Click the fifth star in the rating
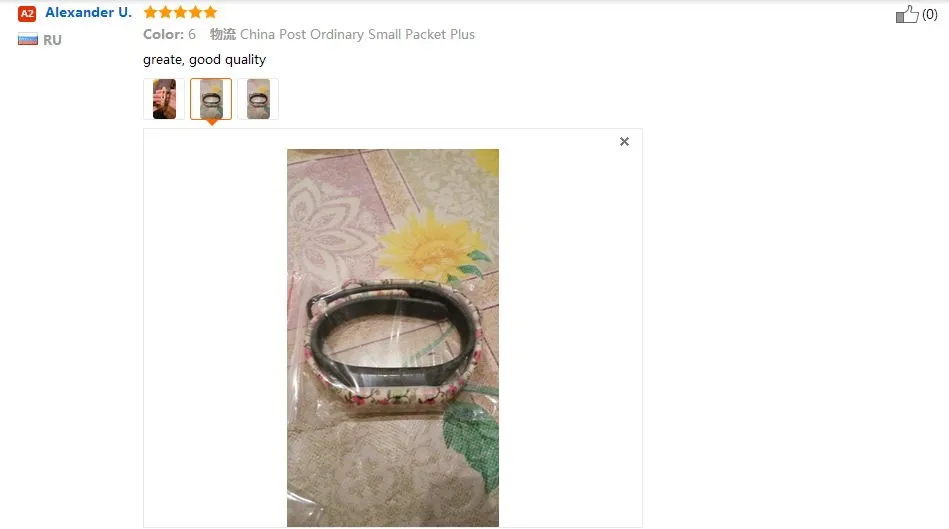 point(210,12)
